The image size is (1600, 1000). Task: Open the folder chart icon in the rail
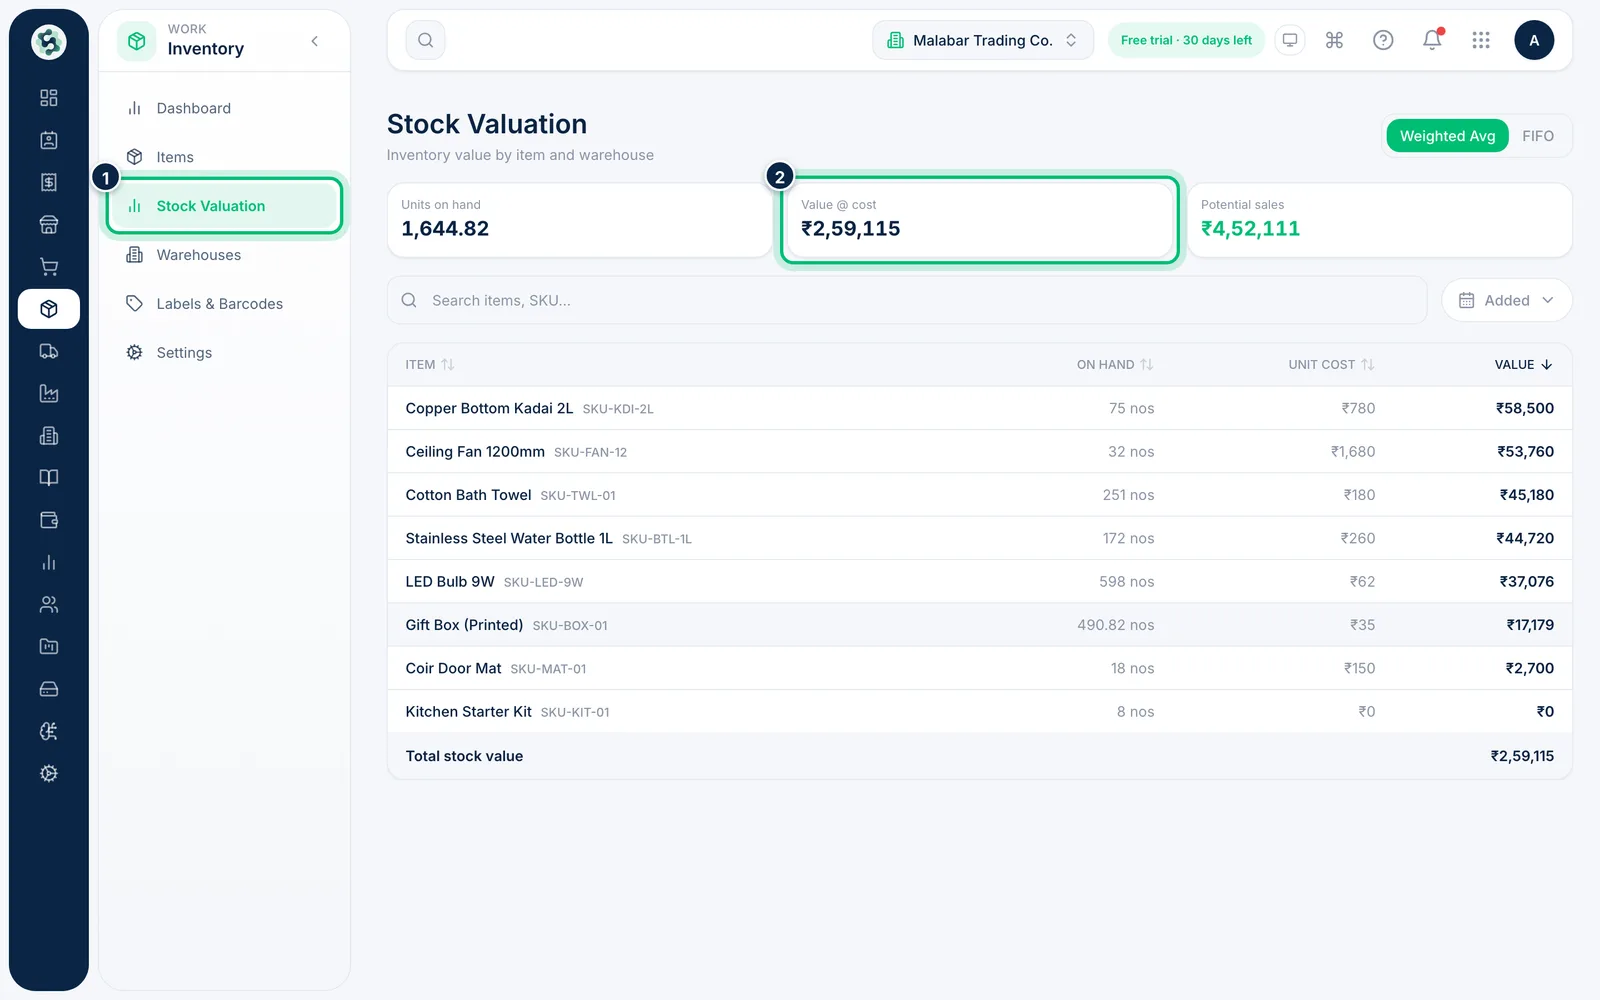coord(48,647)
